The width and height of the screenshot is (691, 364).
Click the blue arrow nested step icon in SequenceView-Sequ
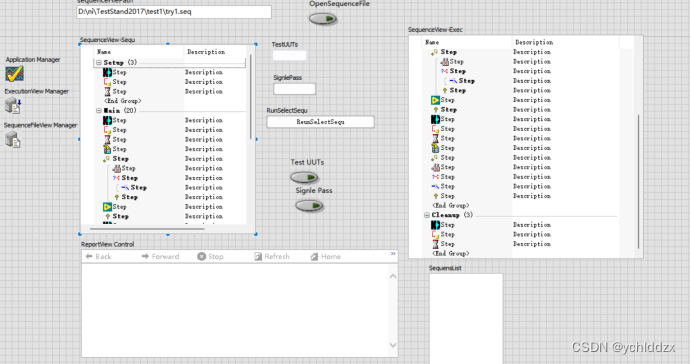(x=126, y=188)
